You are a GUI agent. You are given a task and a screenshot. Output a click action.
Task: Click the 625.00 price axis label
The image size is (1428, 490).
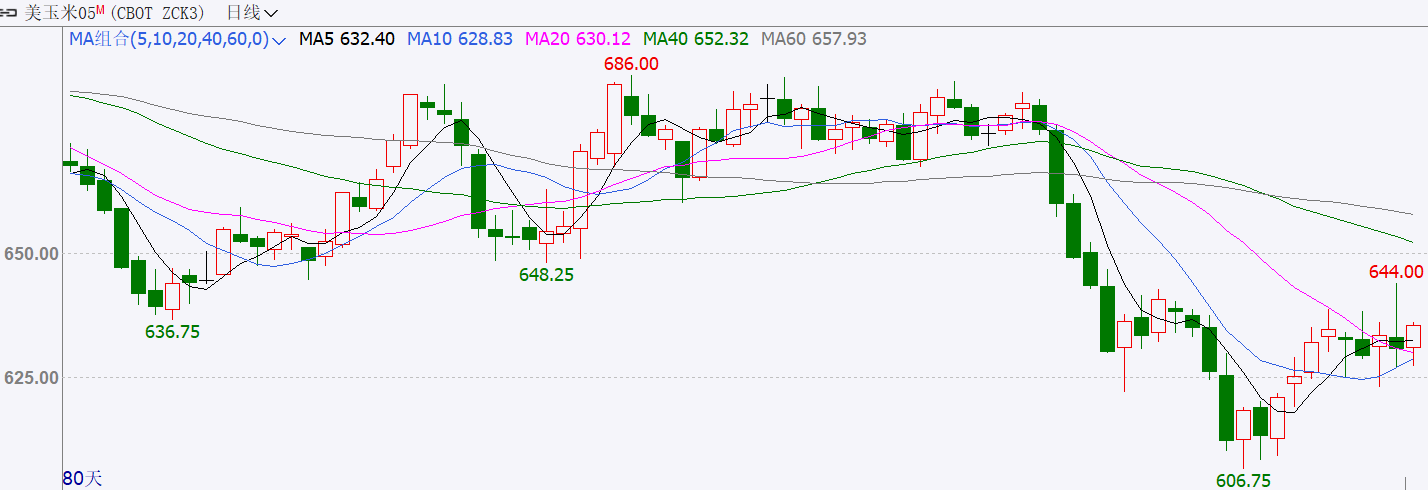(30, 378)
